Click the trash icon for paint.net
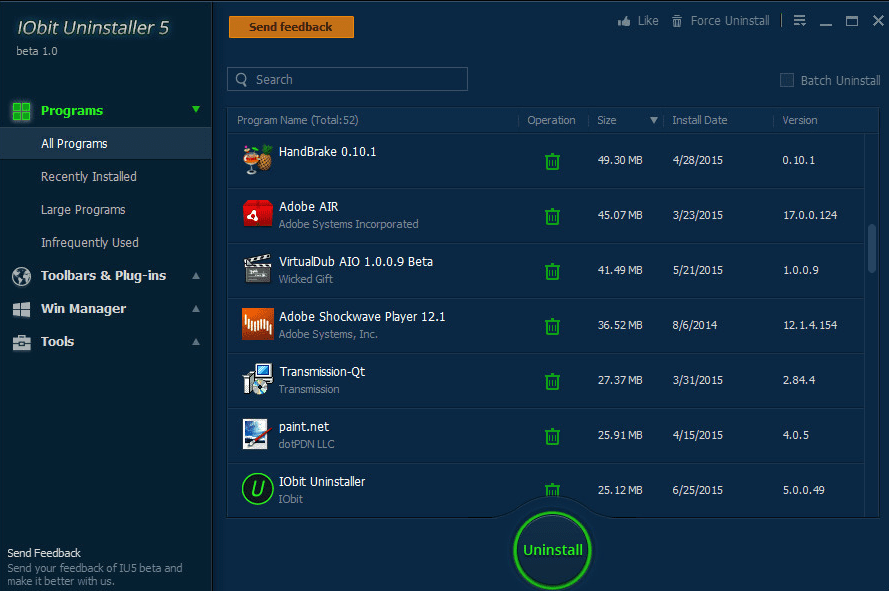The width and height of the screenshot is (889, 591). (x=552, y=437)
